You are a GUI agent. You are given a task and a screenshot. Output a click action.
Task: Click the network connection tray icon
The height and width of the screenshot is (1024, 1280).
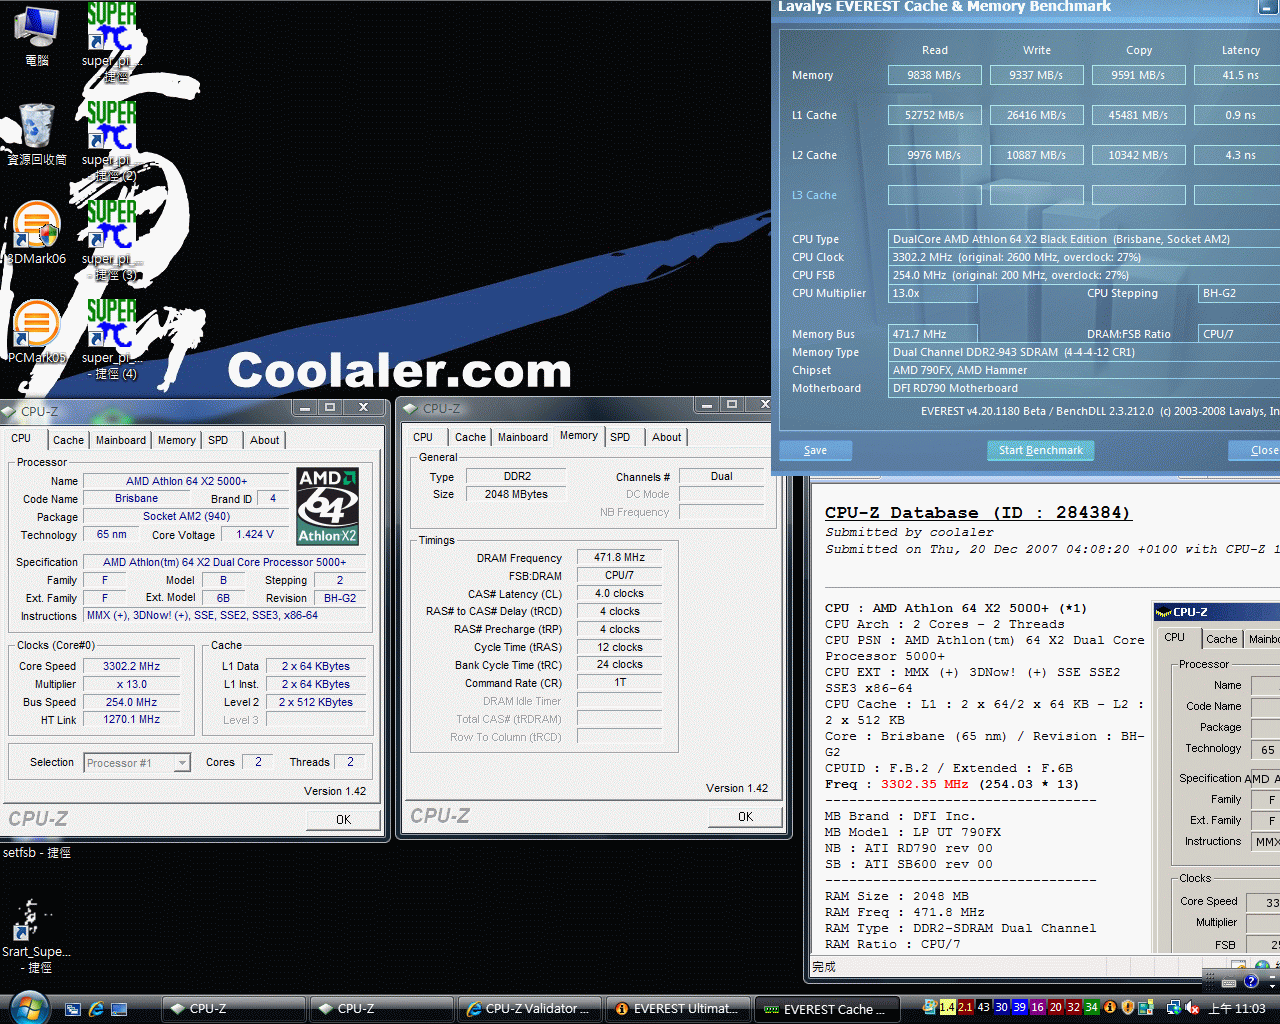pos(1173,1008)
